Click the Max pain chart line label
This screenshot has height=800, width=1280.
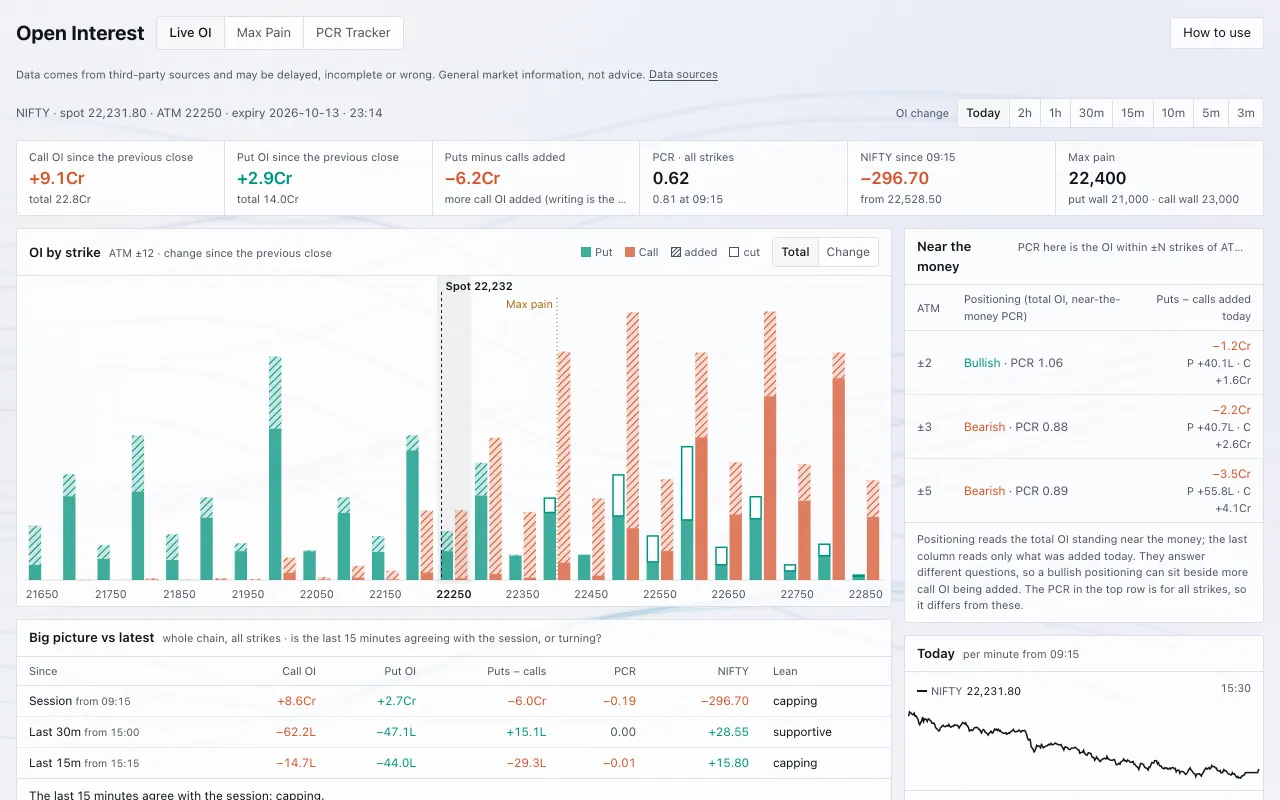pyautogui.click(x=529, y=304)
